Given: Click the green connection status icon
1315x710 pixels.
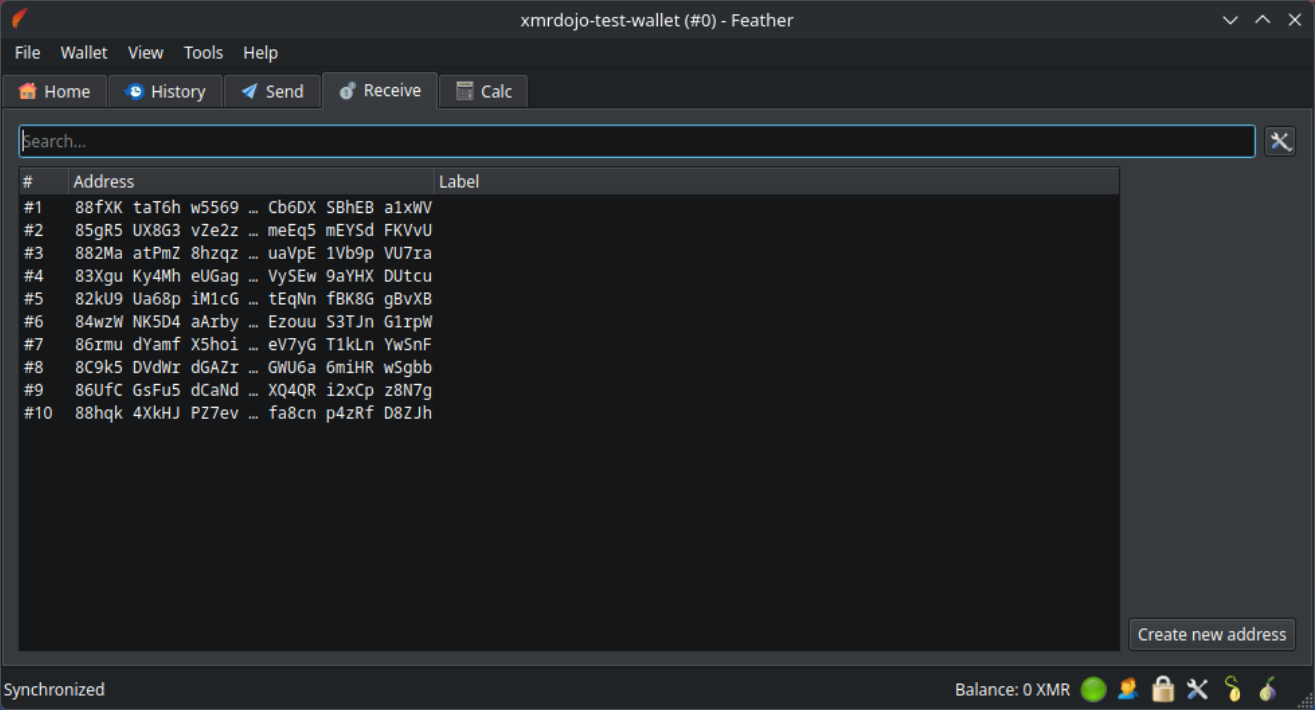Looking at the screenshot, I should [1093, 689].
